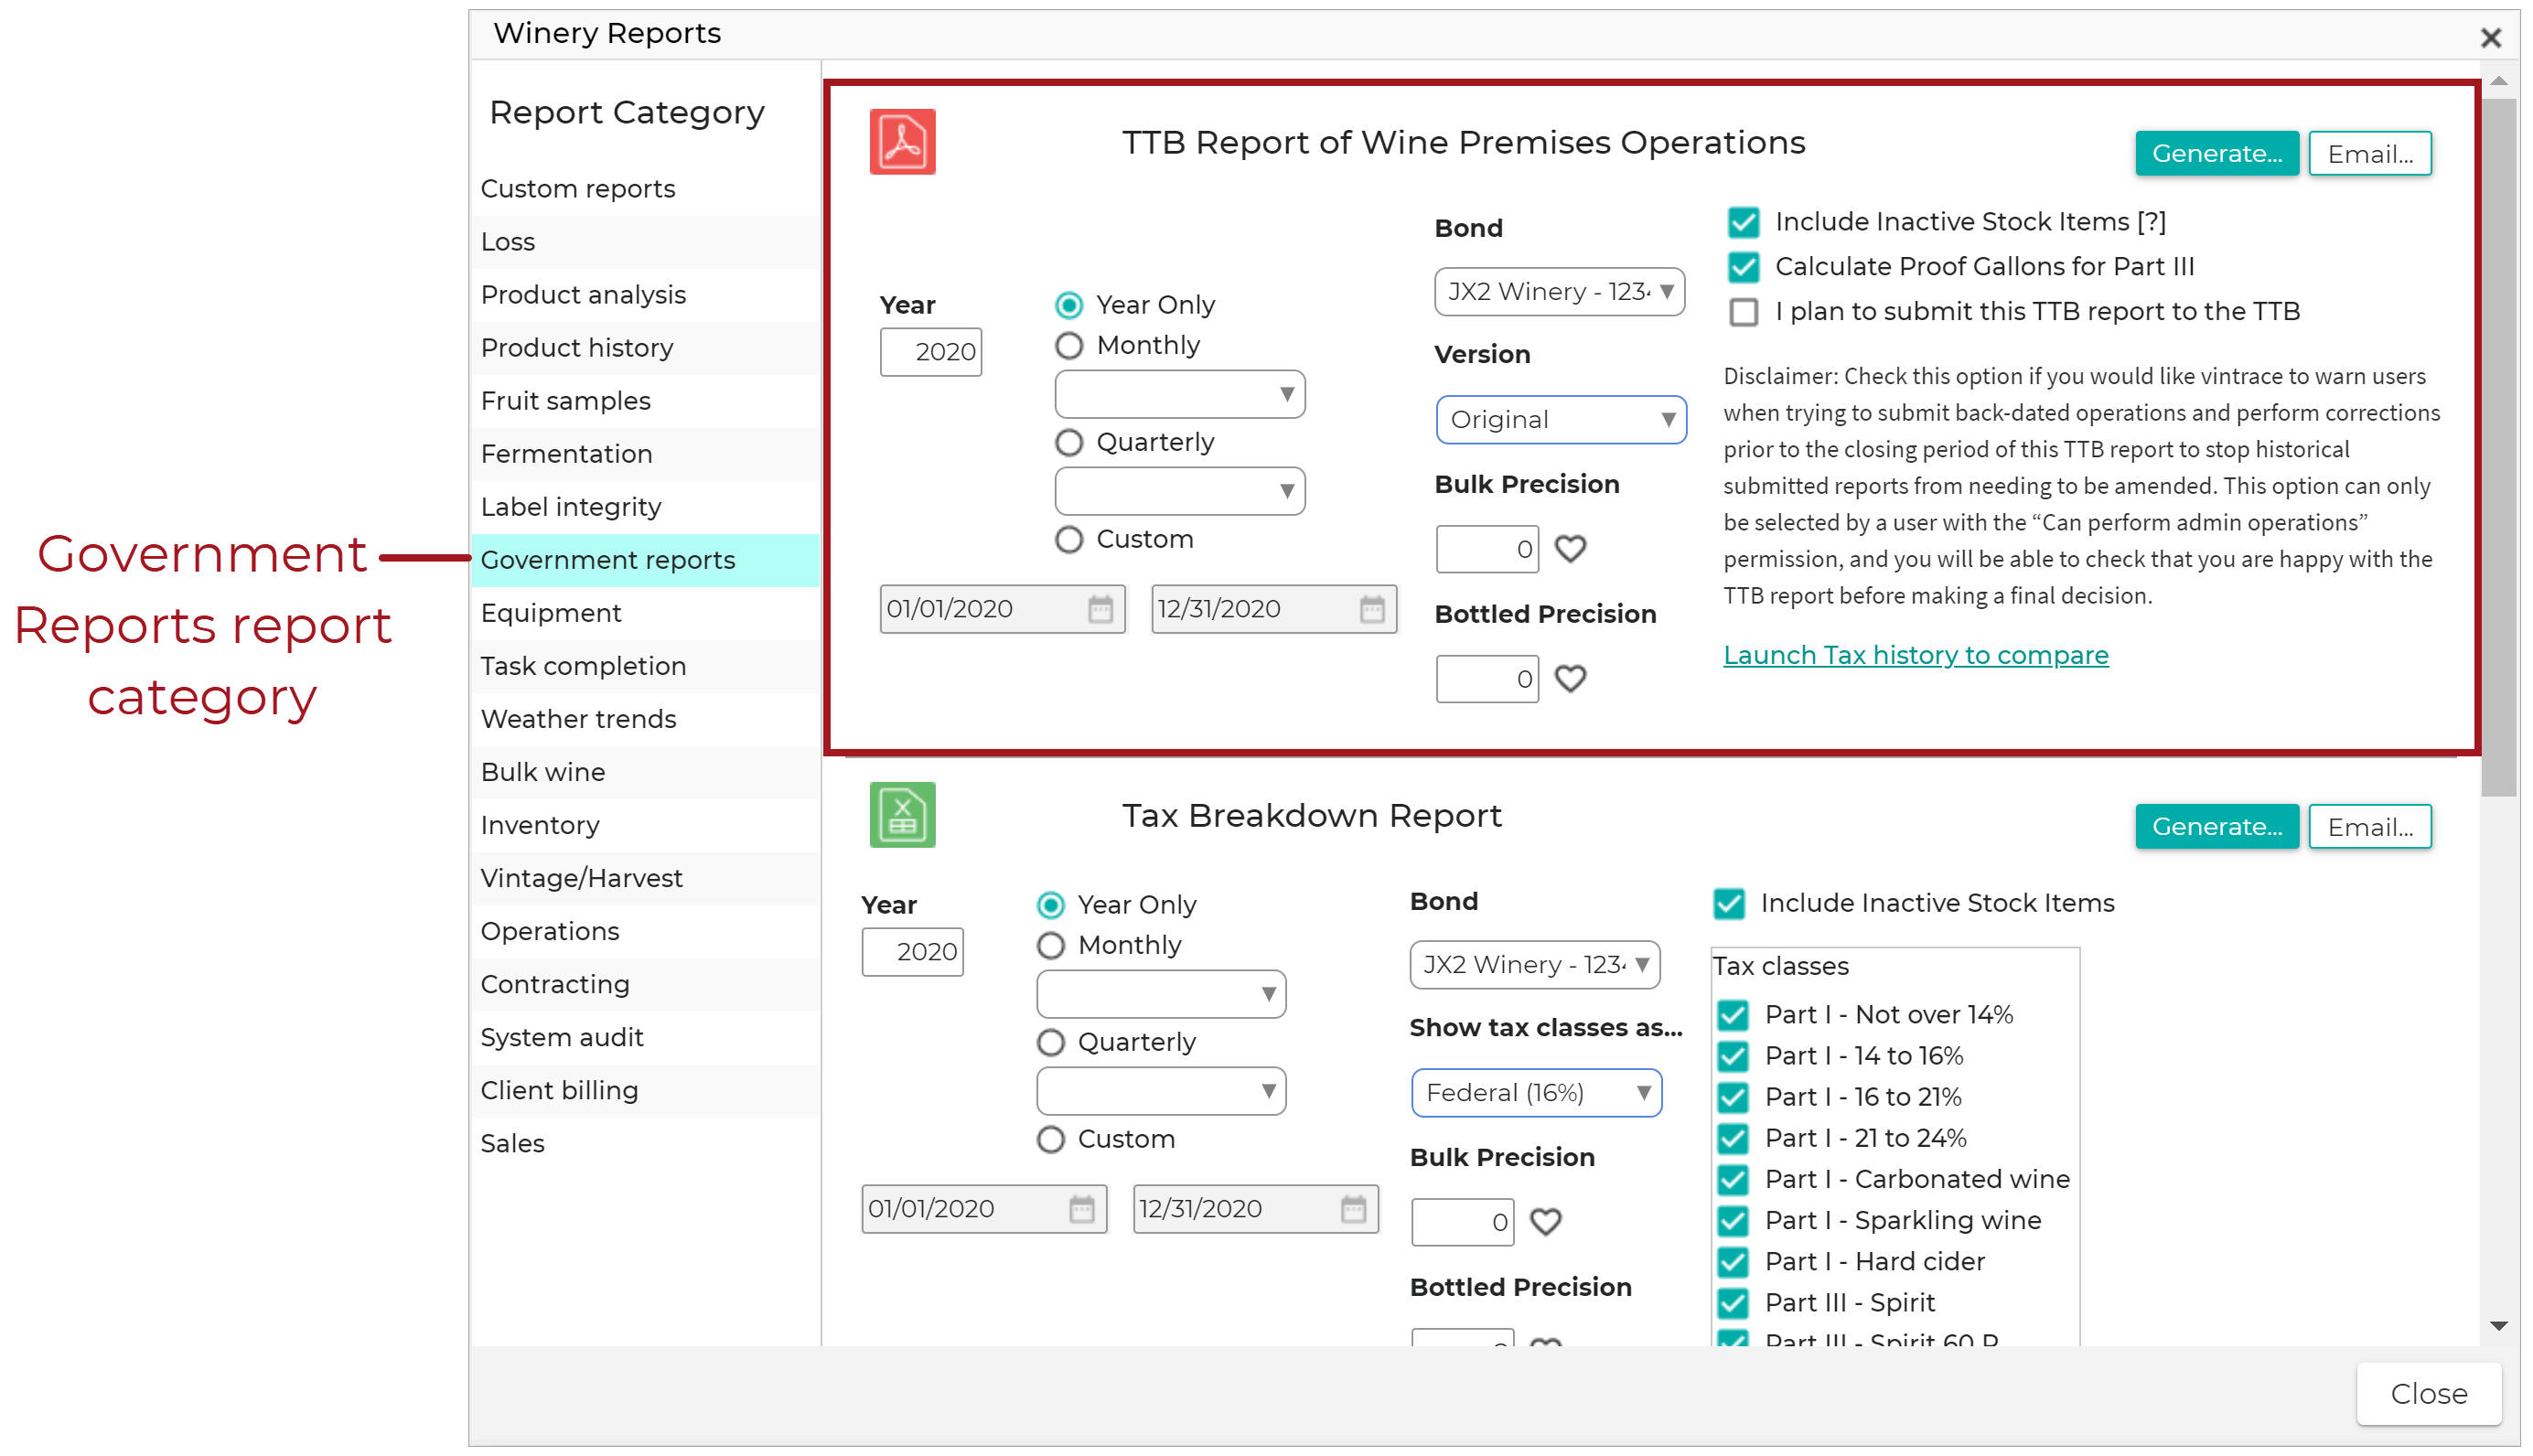Select Monthly radio in TTB report
This screenshot has width=2533, height=1456.
1069,346
